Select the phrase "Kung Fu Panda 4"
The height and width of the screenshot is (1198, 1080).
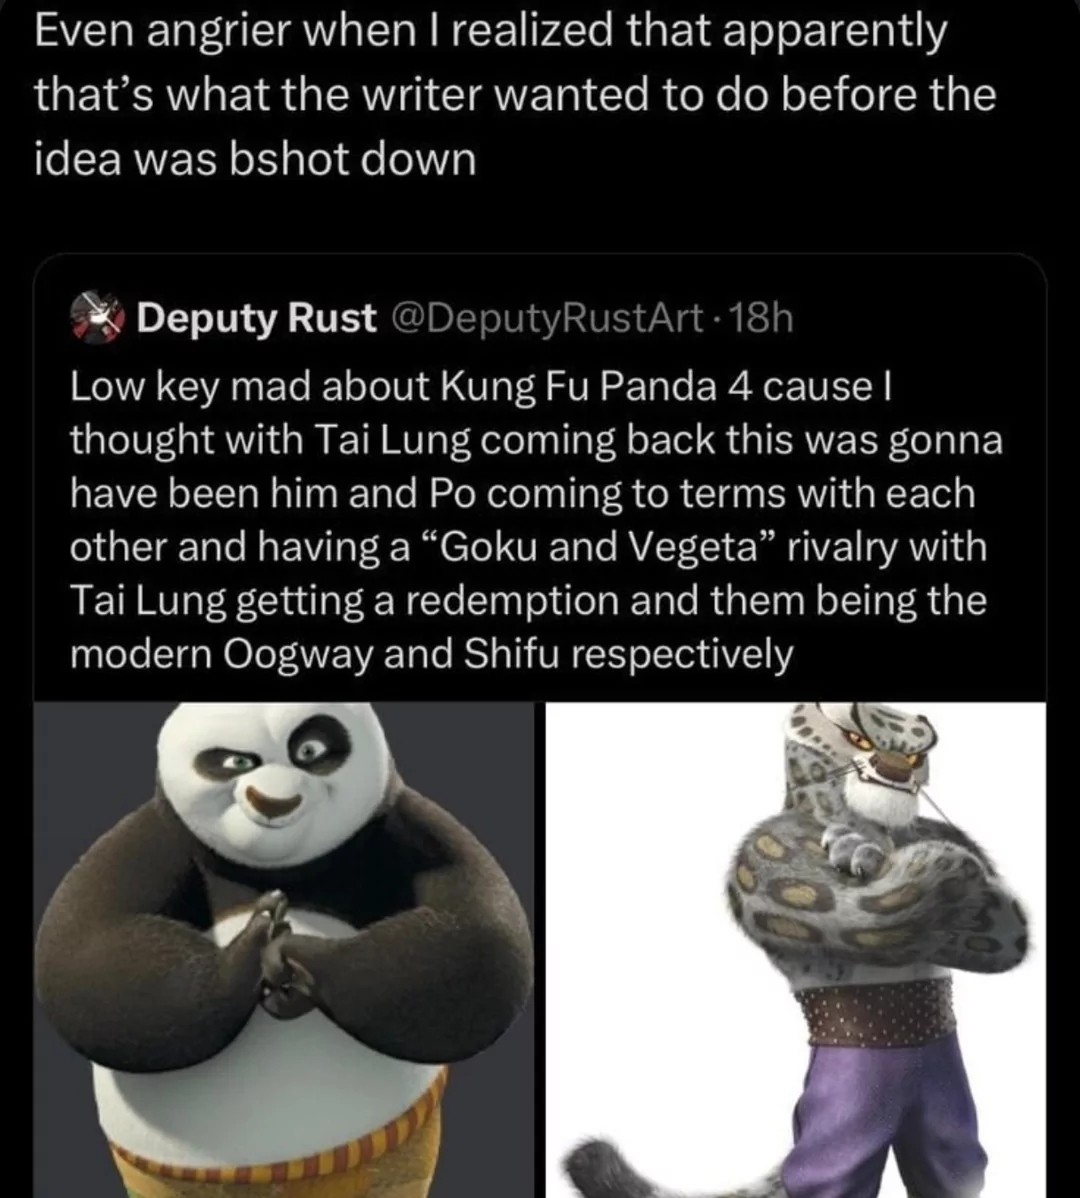[x=599, y=387]
